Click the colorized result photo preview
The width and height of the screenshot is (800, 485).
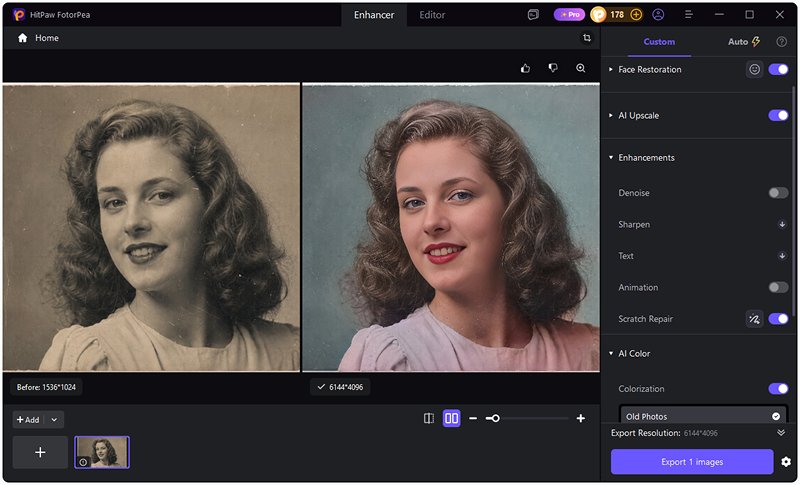451,227
